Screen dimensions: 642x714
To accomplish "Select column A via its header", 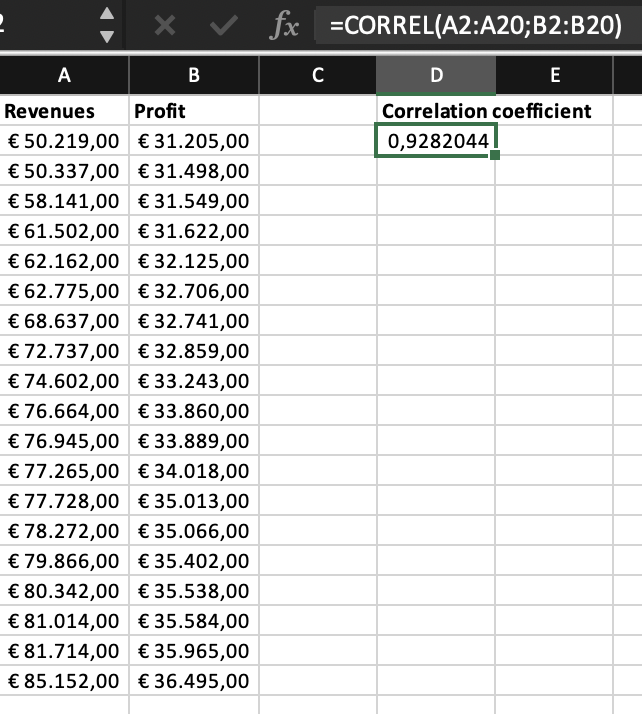I will [x=64, y=75].
